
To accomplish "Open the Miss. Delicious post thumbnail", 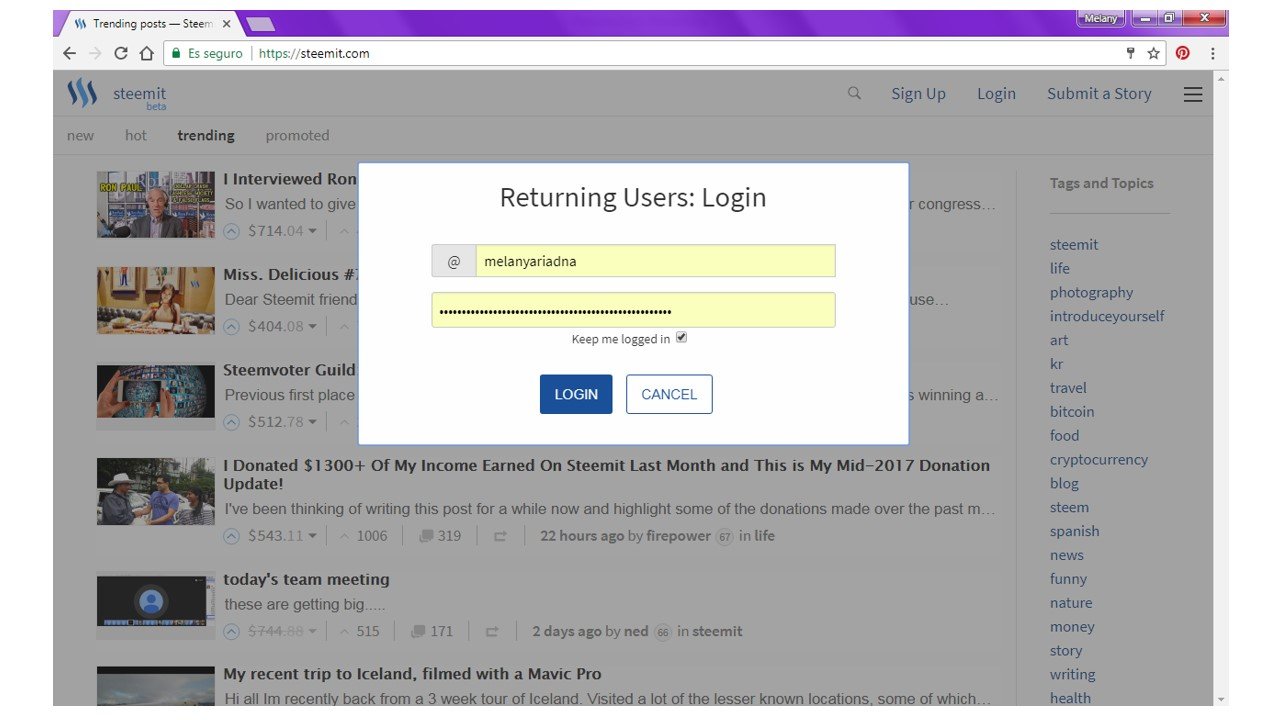I will pos(155,300).
